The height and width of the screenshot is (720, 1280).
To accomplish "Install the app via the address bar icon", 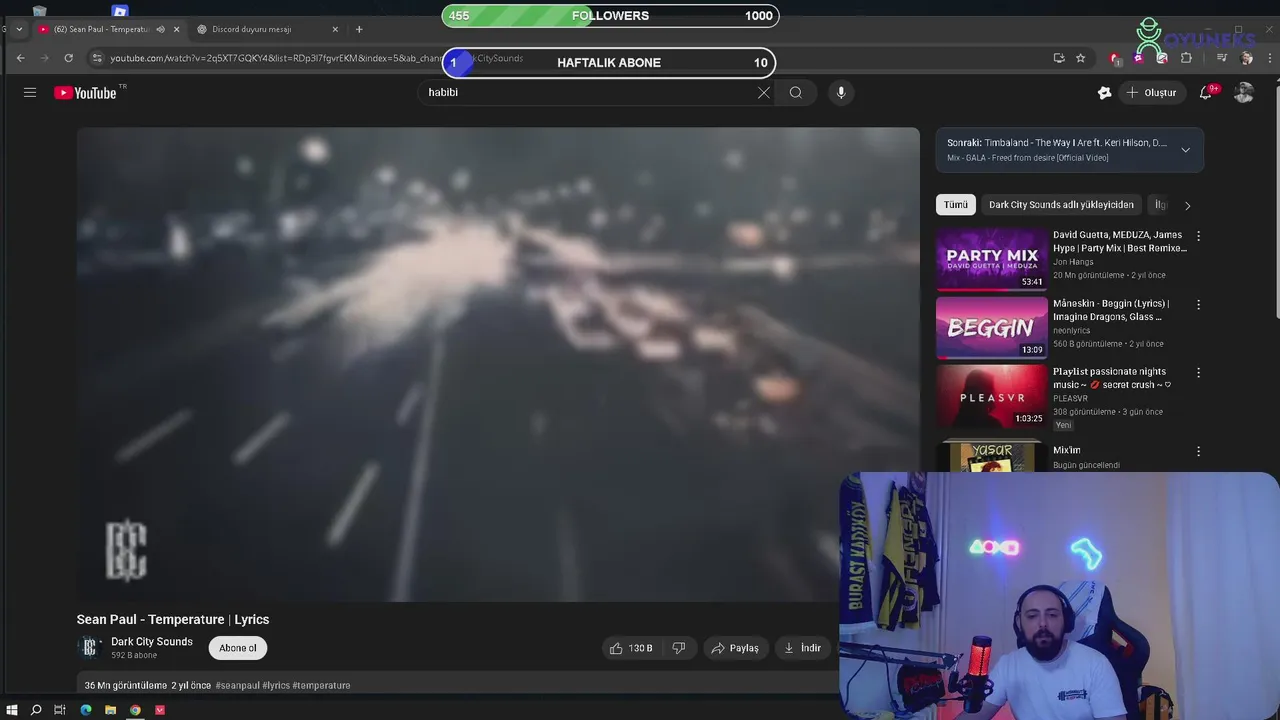I will click(1059, 58).
